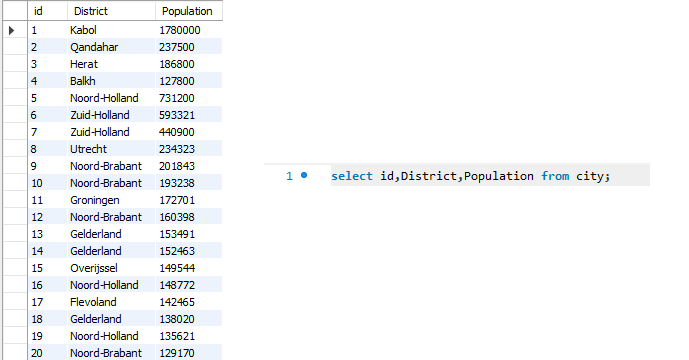Image resolution: width=689 pixels, height=360 pixels.
Task: Click the District column header
Action: pos(111,11)
